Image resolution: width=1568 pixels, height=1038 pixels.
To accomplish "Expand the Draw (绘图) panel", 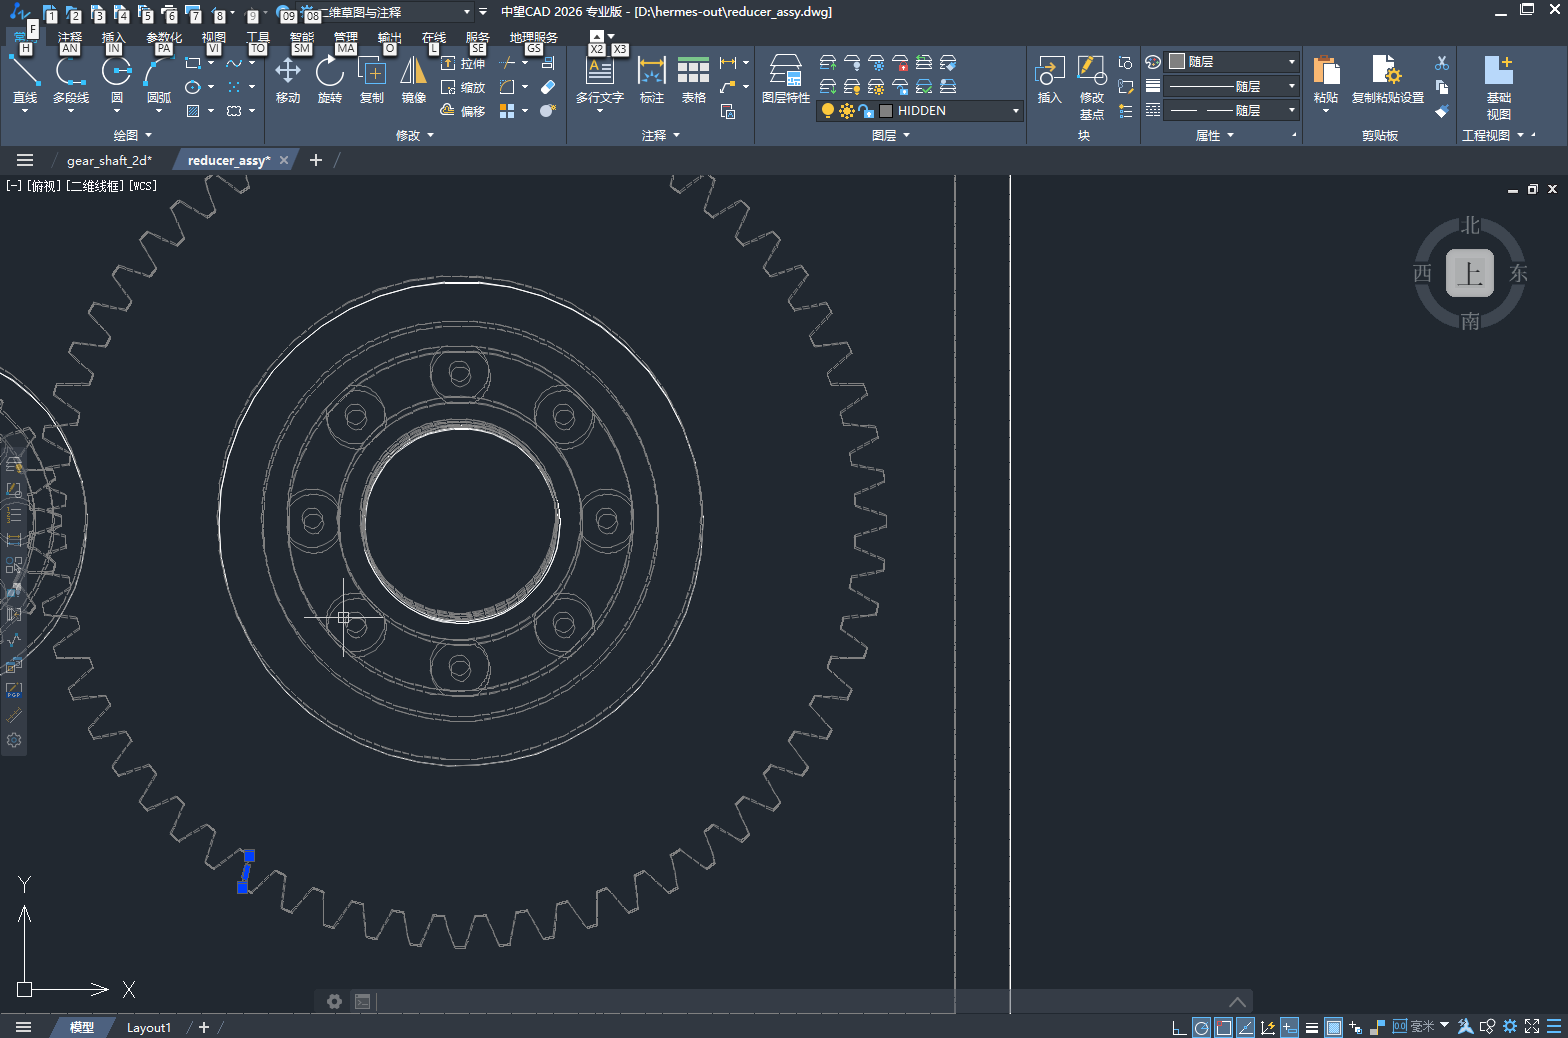I will [x=133, y=135].
